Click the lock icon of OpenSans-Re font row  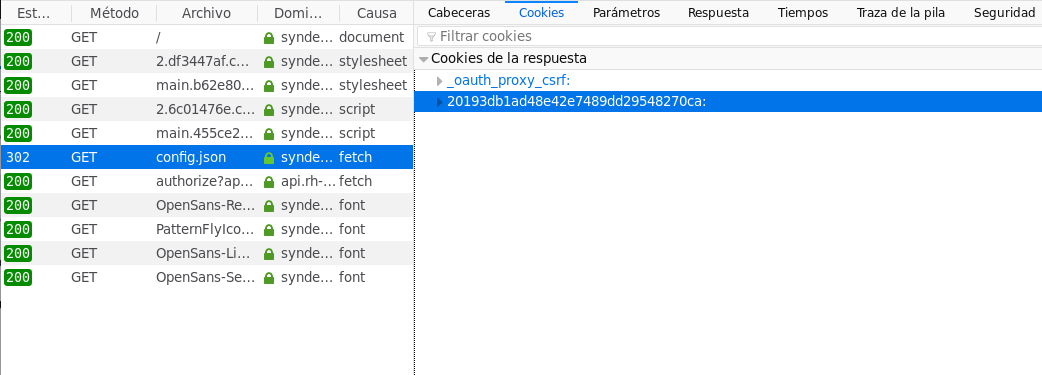[x=269, y=205]
